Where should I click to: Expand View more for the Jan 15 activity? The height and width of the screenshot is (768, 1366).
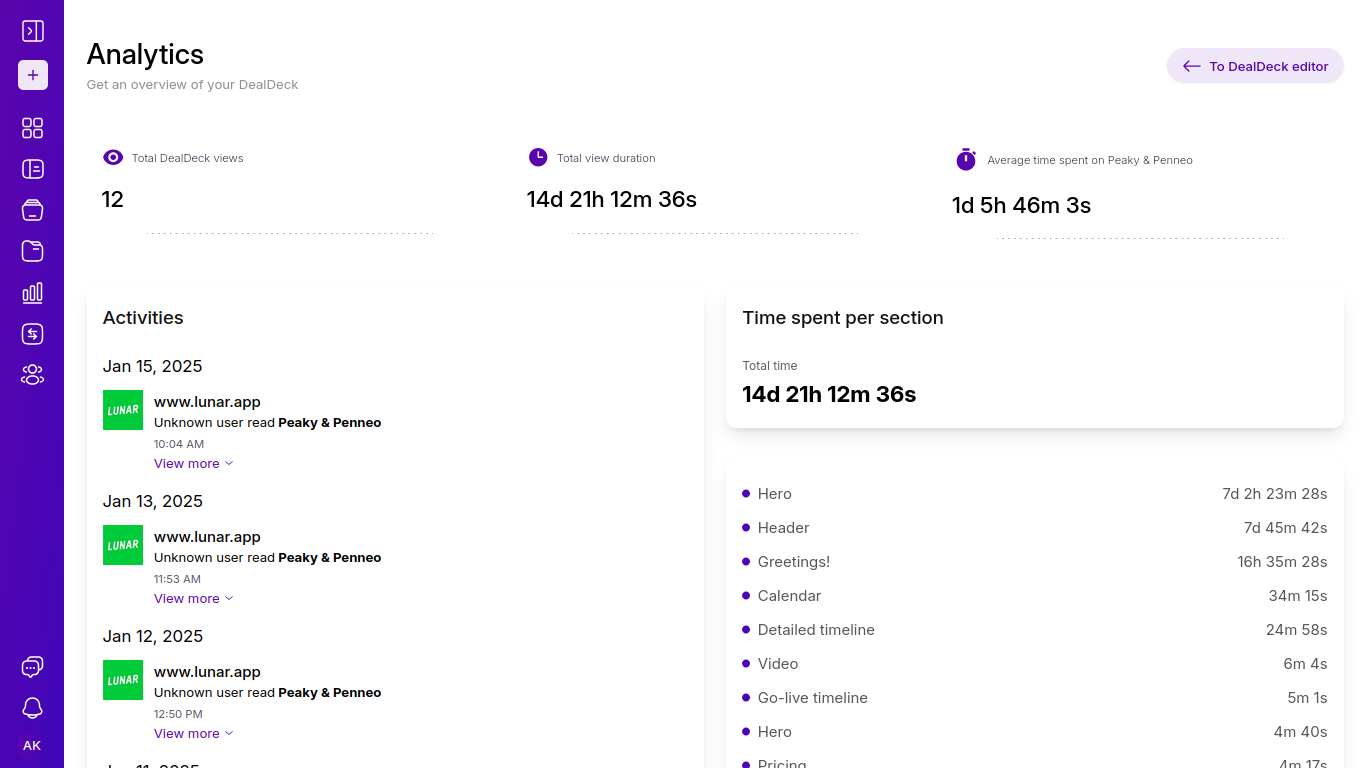[194, 463]
